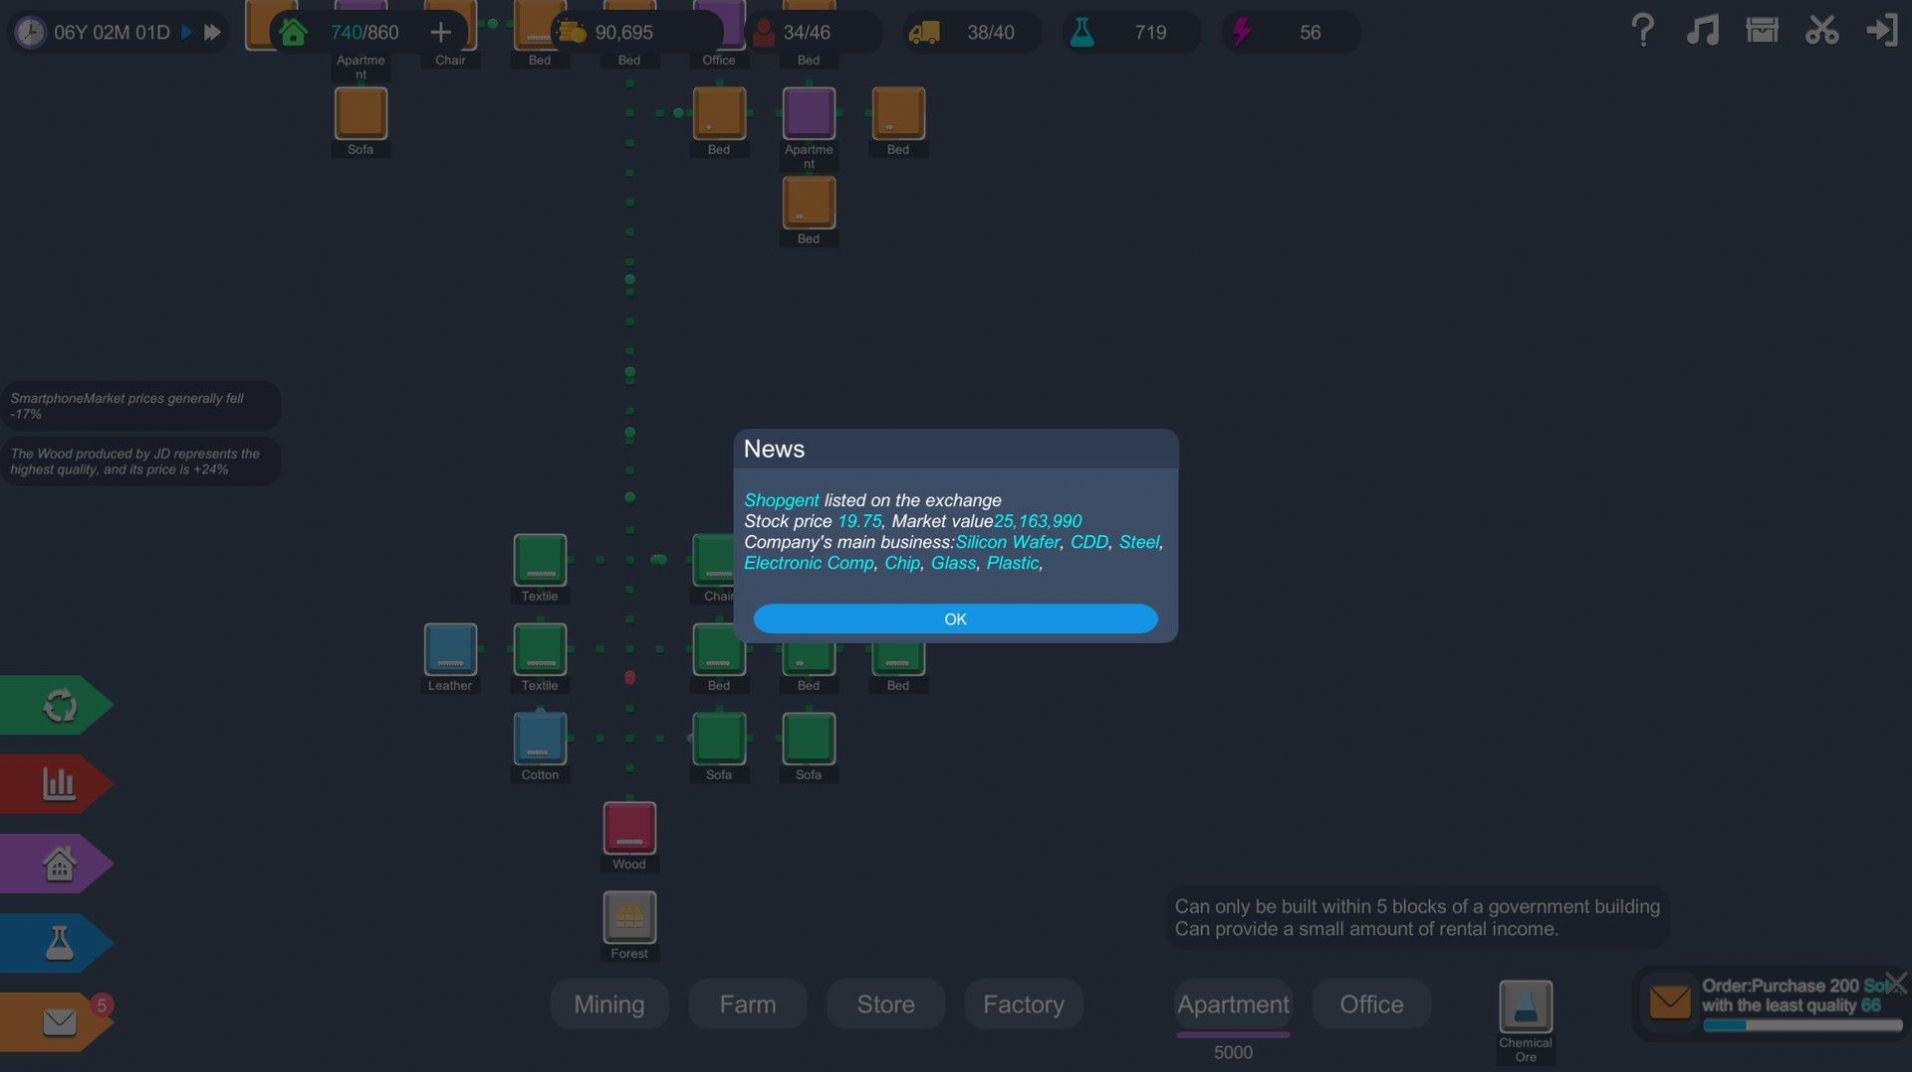The image size is (1912, 1072).
Task: Expand the Store build category
Action: pyautogui.click(x=885, y=1004)
